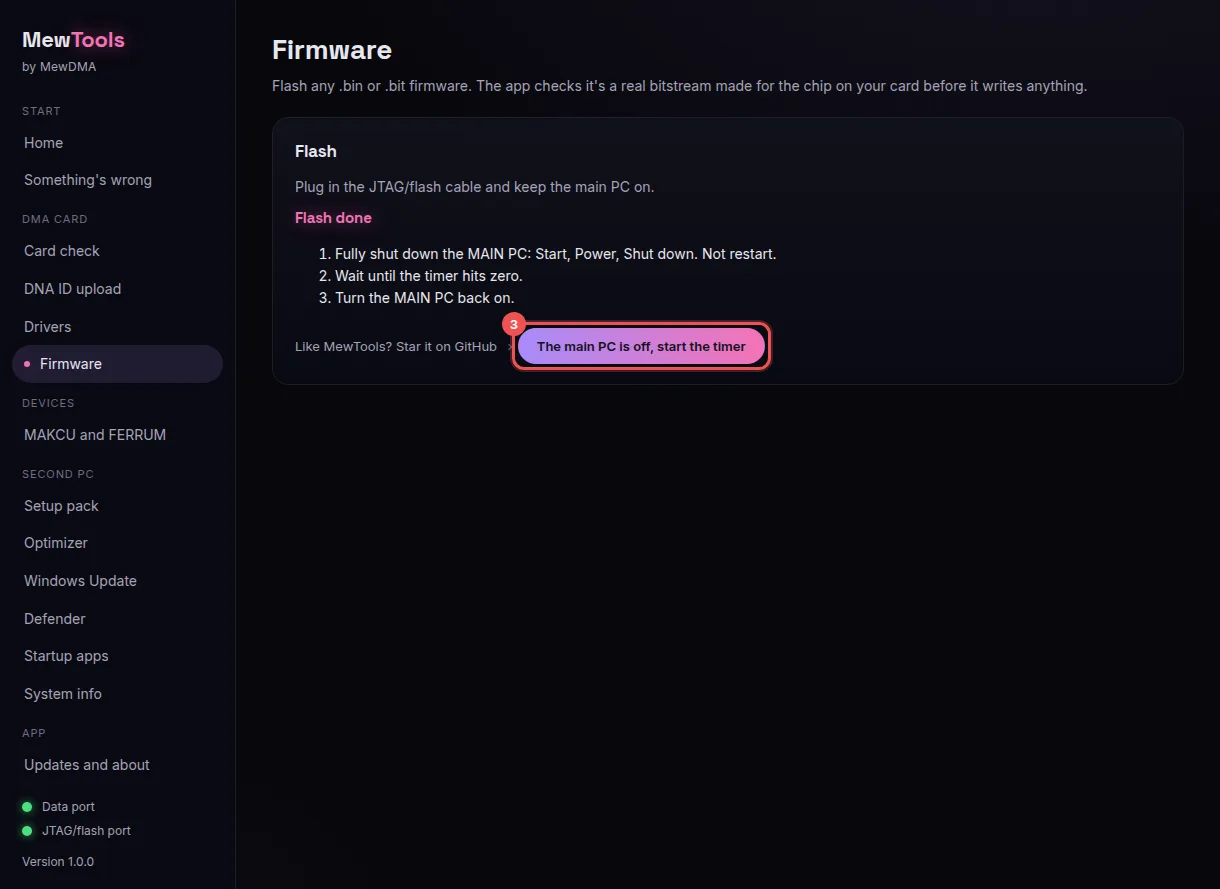Click the green JTAG/flash port status dot
1220x889 pixels.
pos(27,831)
